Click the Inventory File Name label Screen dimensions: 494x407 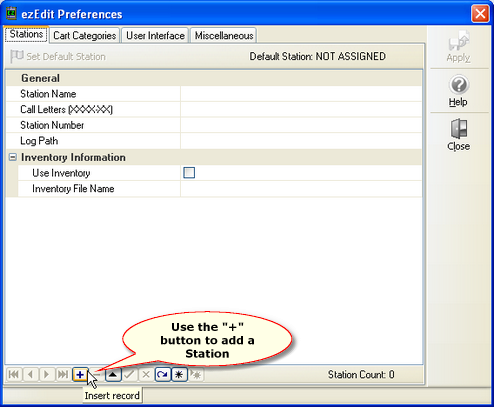(x=73, y=189)
